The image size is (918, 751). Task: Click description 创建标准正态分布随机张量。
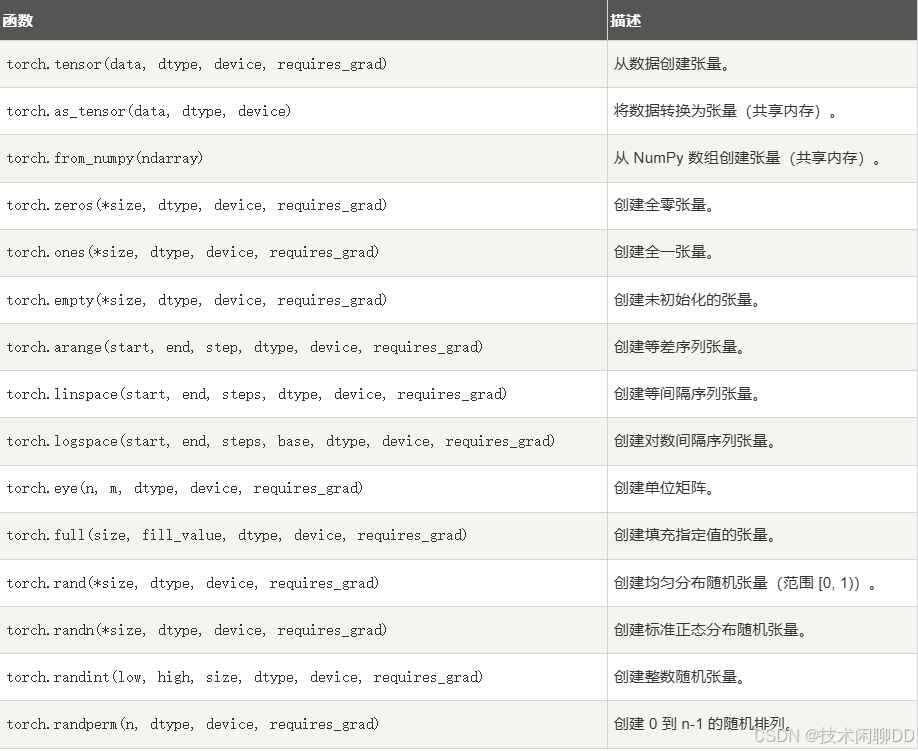pyautogui.click(x=711, y=629)
